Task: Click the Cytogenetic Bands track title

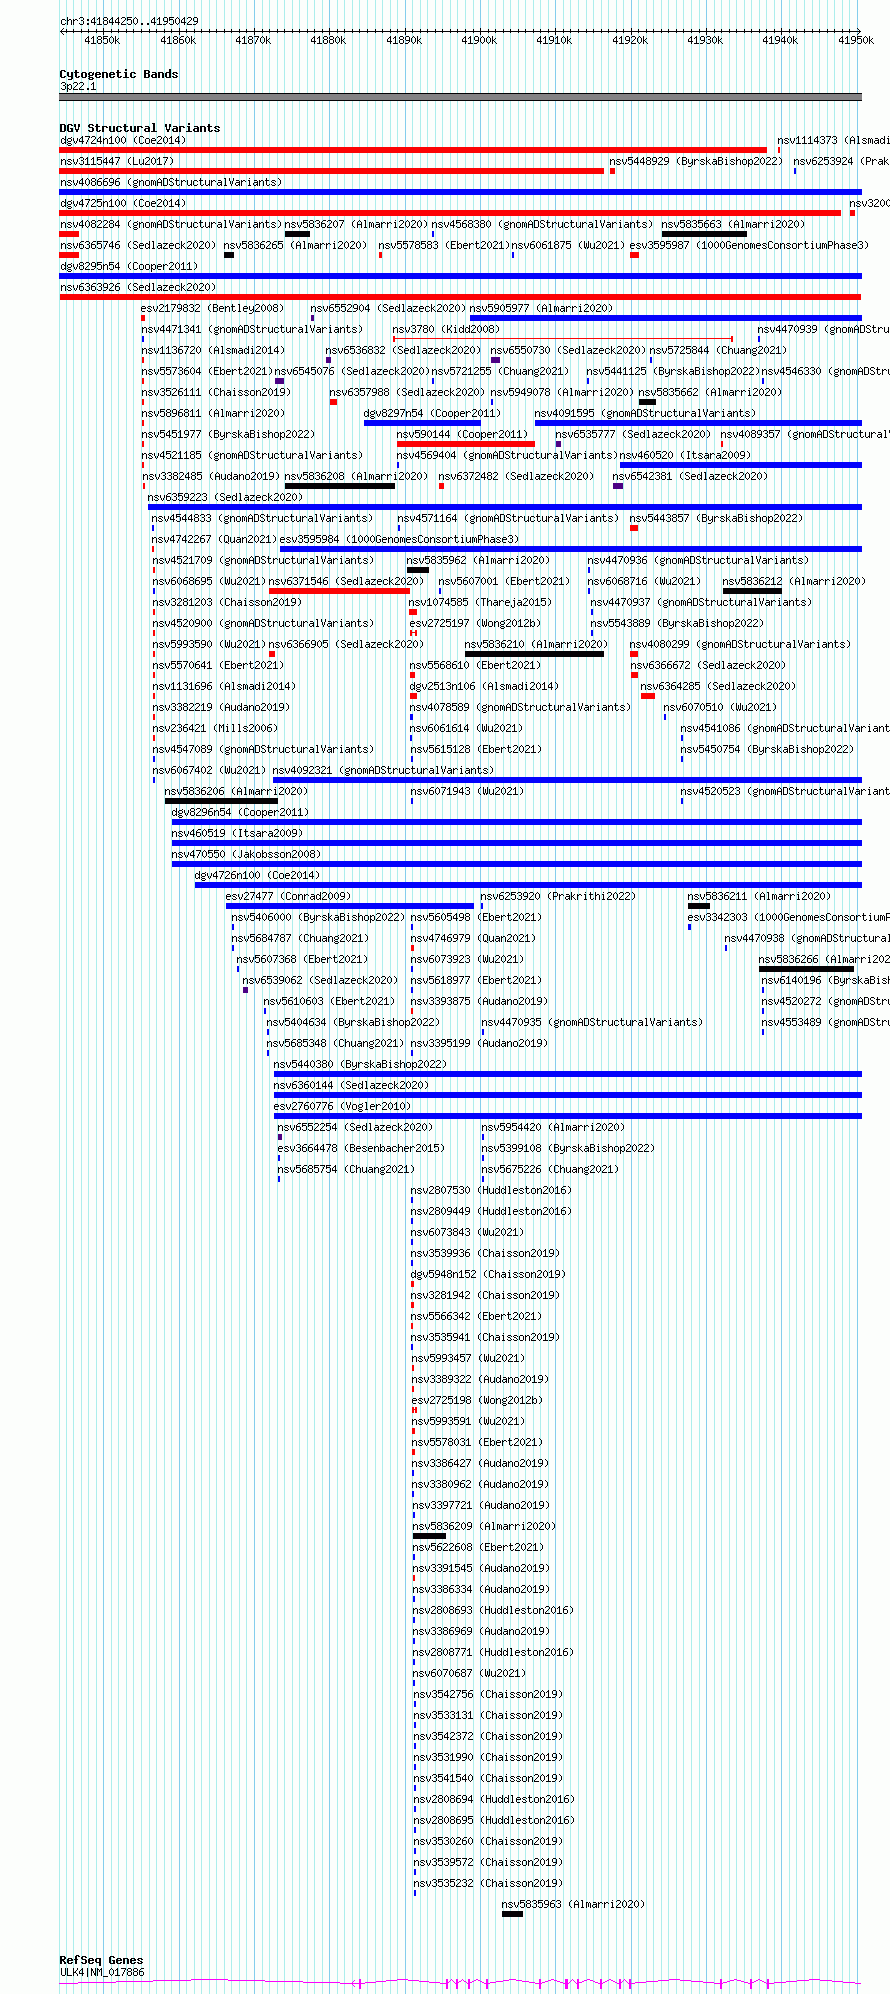Action: [x=118, y=74]
